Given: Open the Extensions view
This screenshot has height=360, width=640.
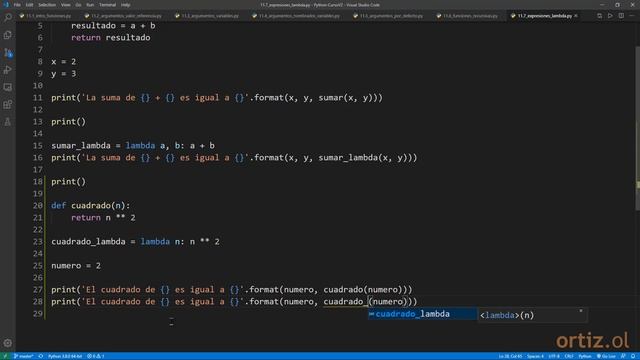Looking at the screenshot, I should (x=8, y=104).
